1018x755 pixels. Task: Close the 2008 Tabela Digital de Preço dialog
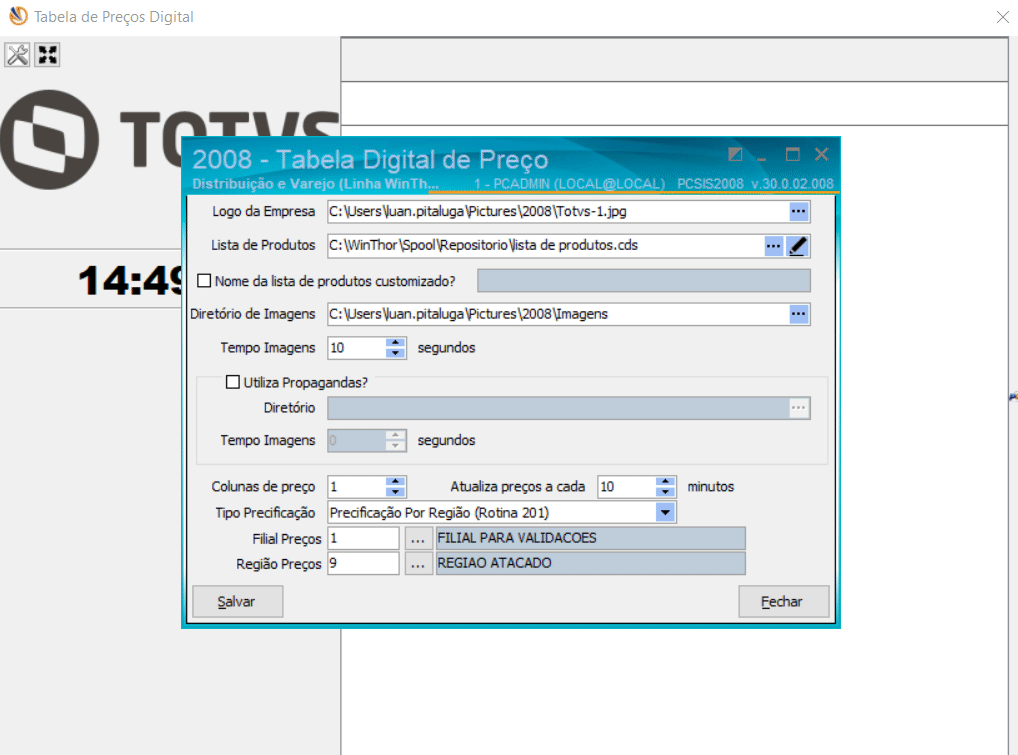(822, 155)
